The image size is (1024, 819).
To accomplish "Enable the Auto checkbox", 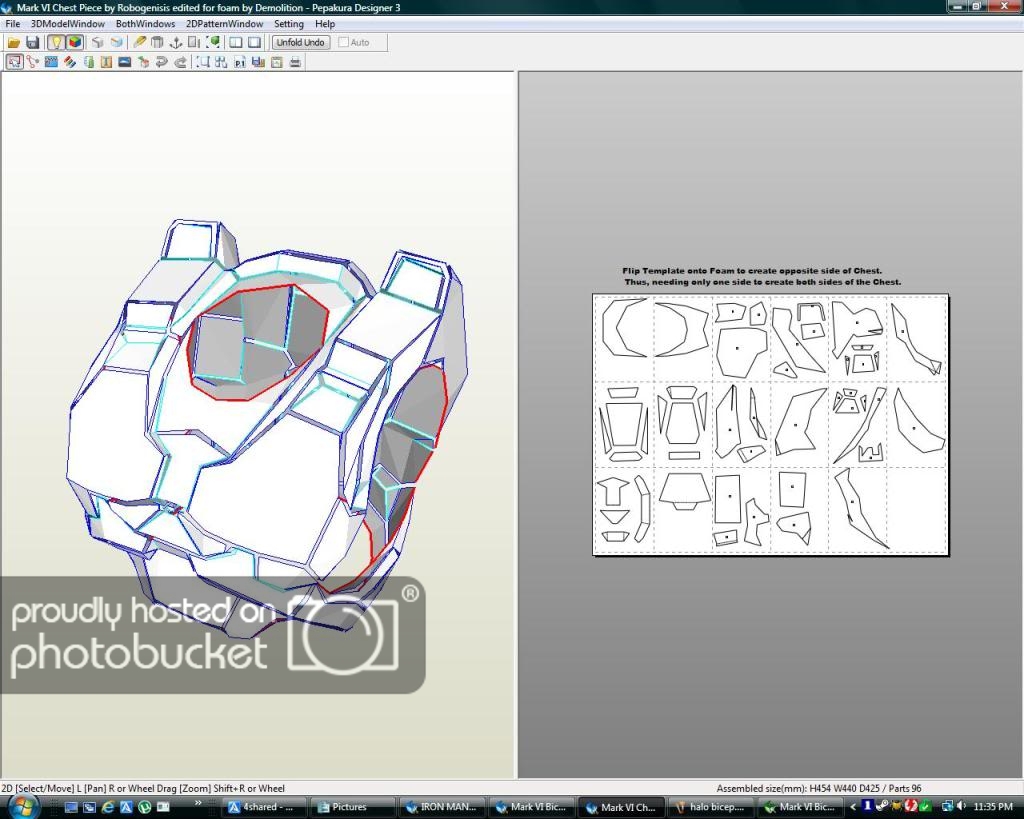I will coord(344,42).
